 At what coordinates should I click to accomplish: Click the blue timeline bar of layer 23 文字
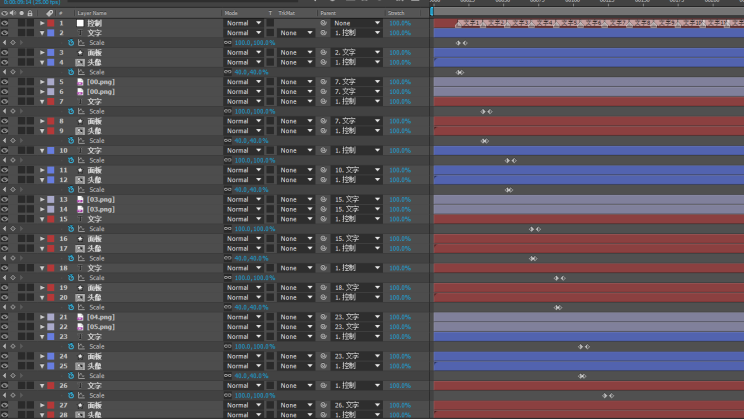(x=588, y=336)
